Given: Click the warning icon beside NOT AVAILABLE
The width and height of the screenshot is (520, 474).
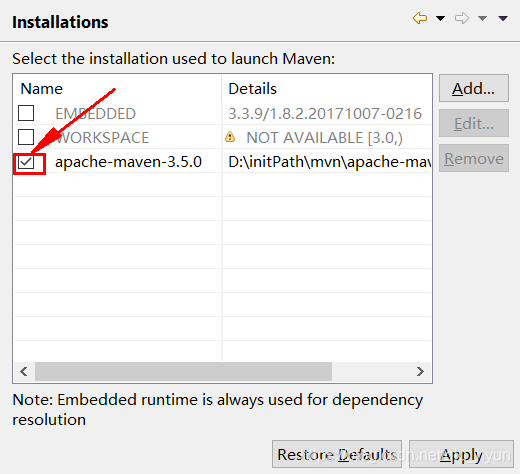Looking at the screenshot, I should (230, 137).
